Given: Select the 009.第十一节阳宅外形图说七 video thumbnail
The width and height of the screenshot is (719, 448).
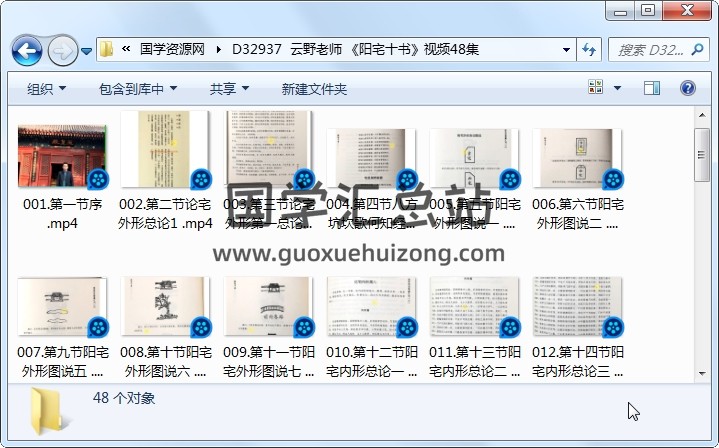Looking at the screenshot, I should click(269, 307).
